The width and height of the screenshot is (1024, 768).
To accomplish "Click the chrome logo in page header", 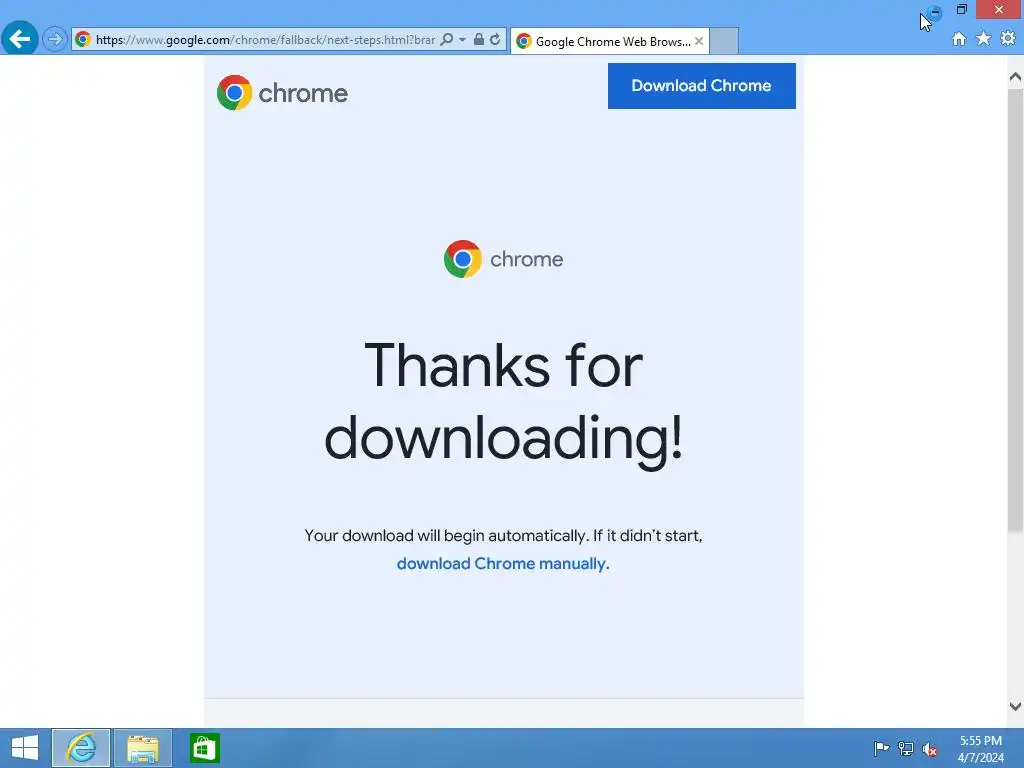I will tap(282, 93).
